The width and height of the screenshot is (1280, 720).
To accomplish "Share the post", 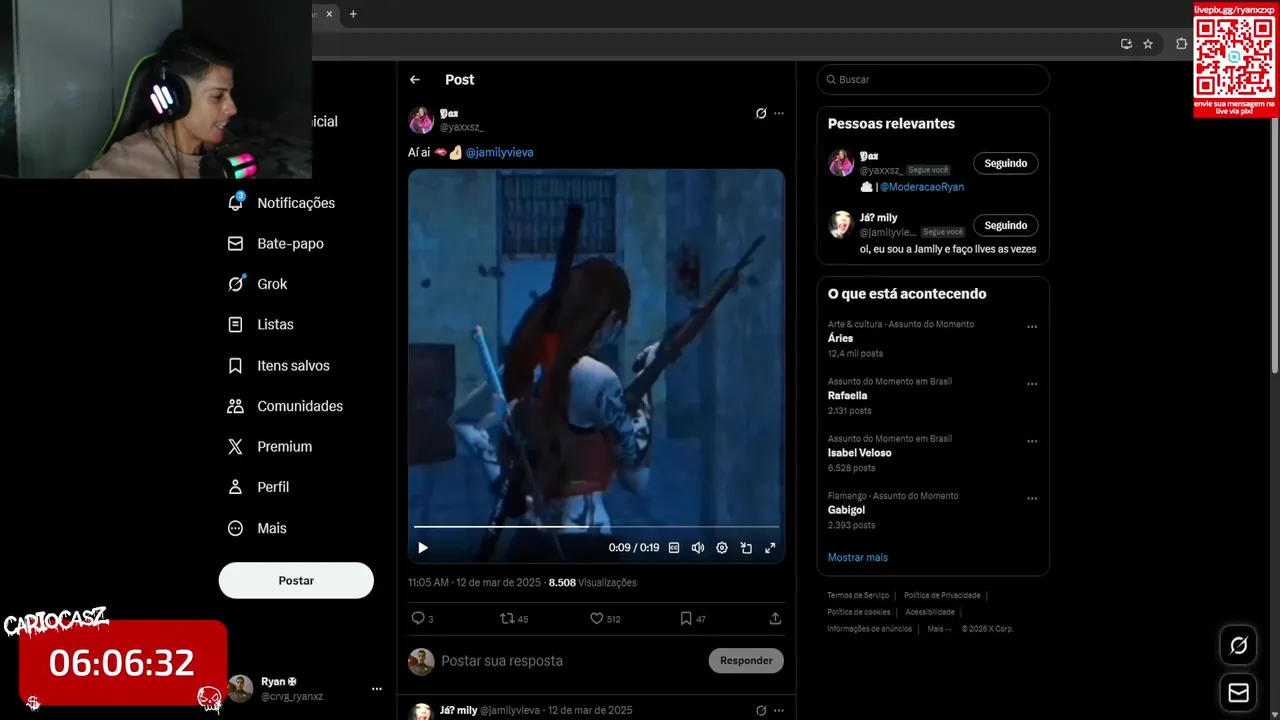I will [x=775, y=619].
